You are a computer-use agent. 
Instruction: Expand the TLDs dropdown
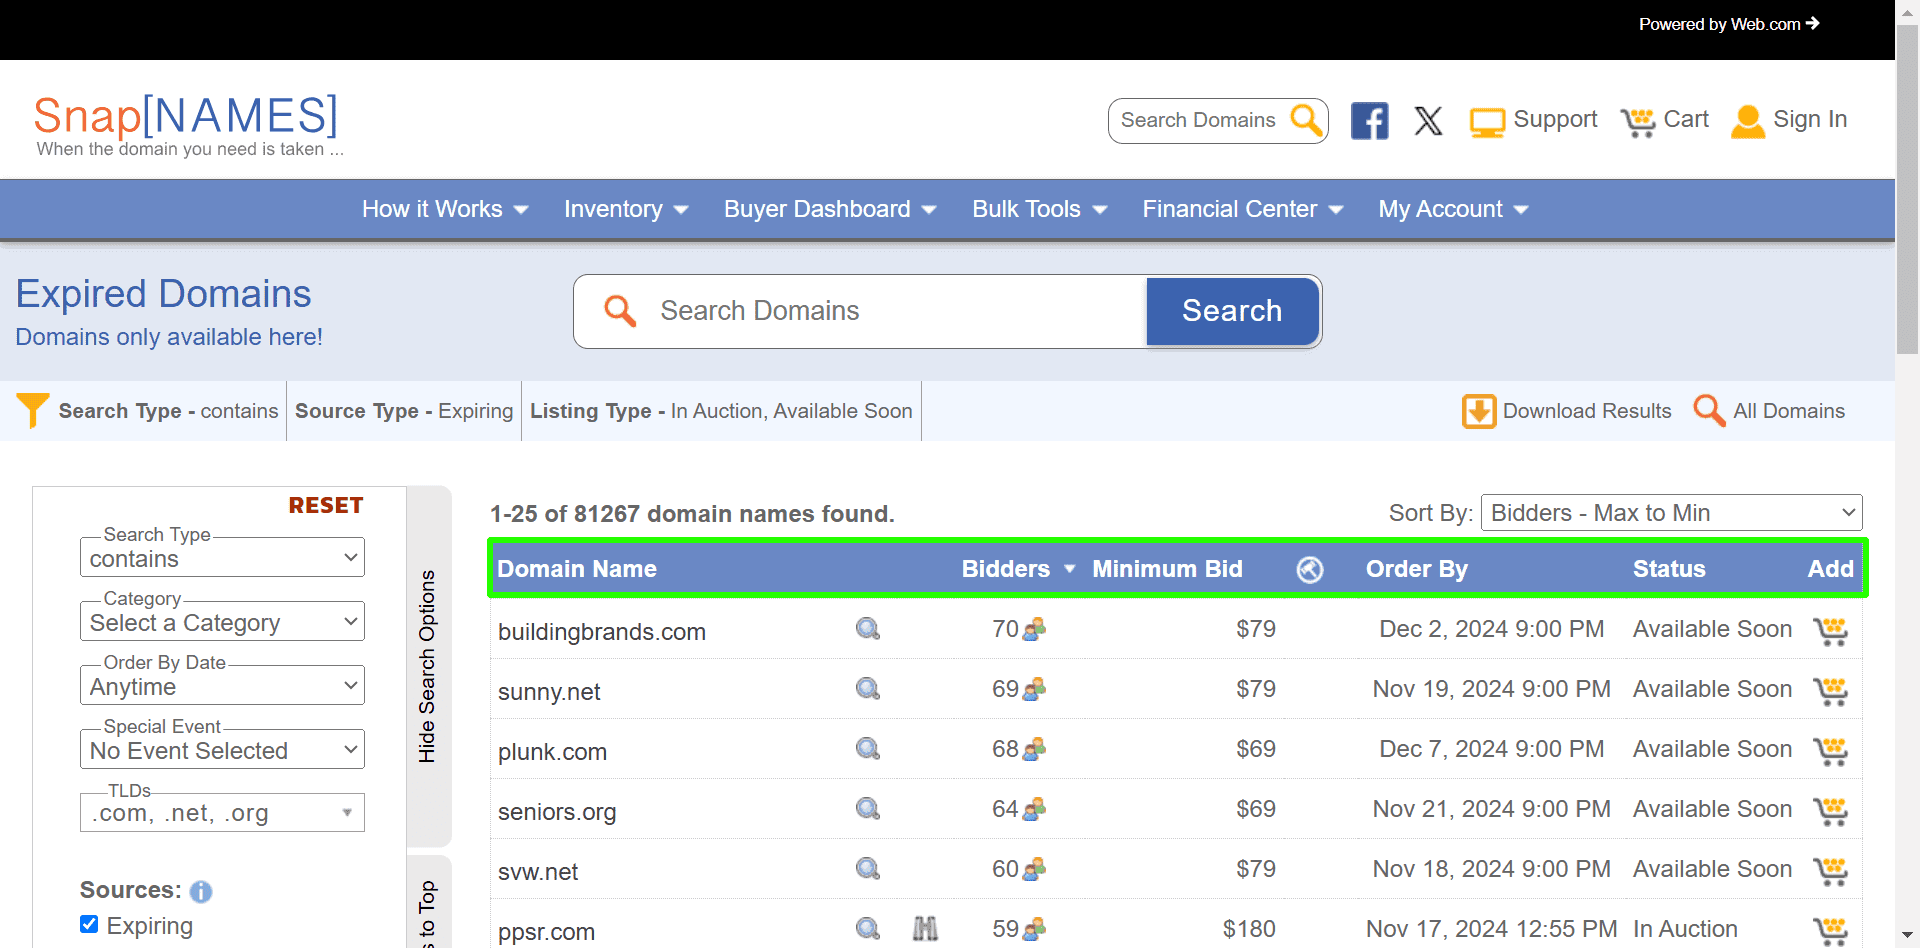[347, 812]
